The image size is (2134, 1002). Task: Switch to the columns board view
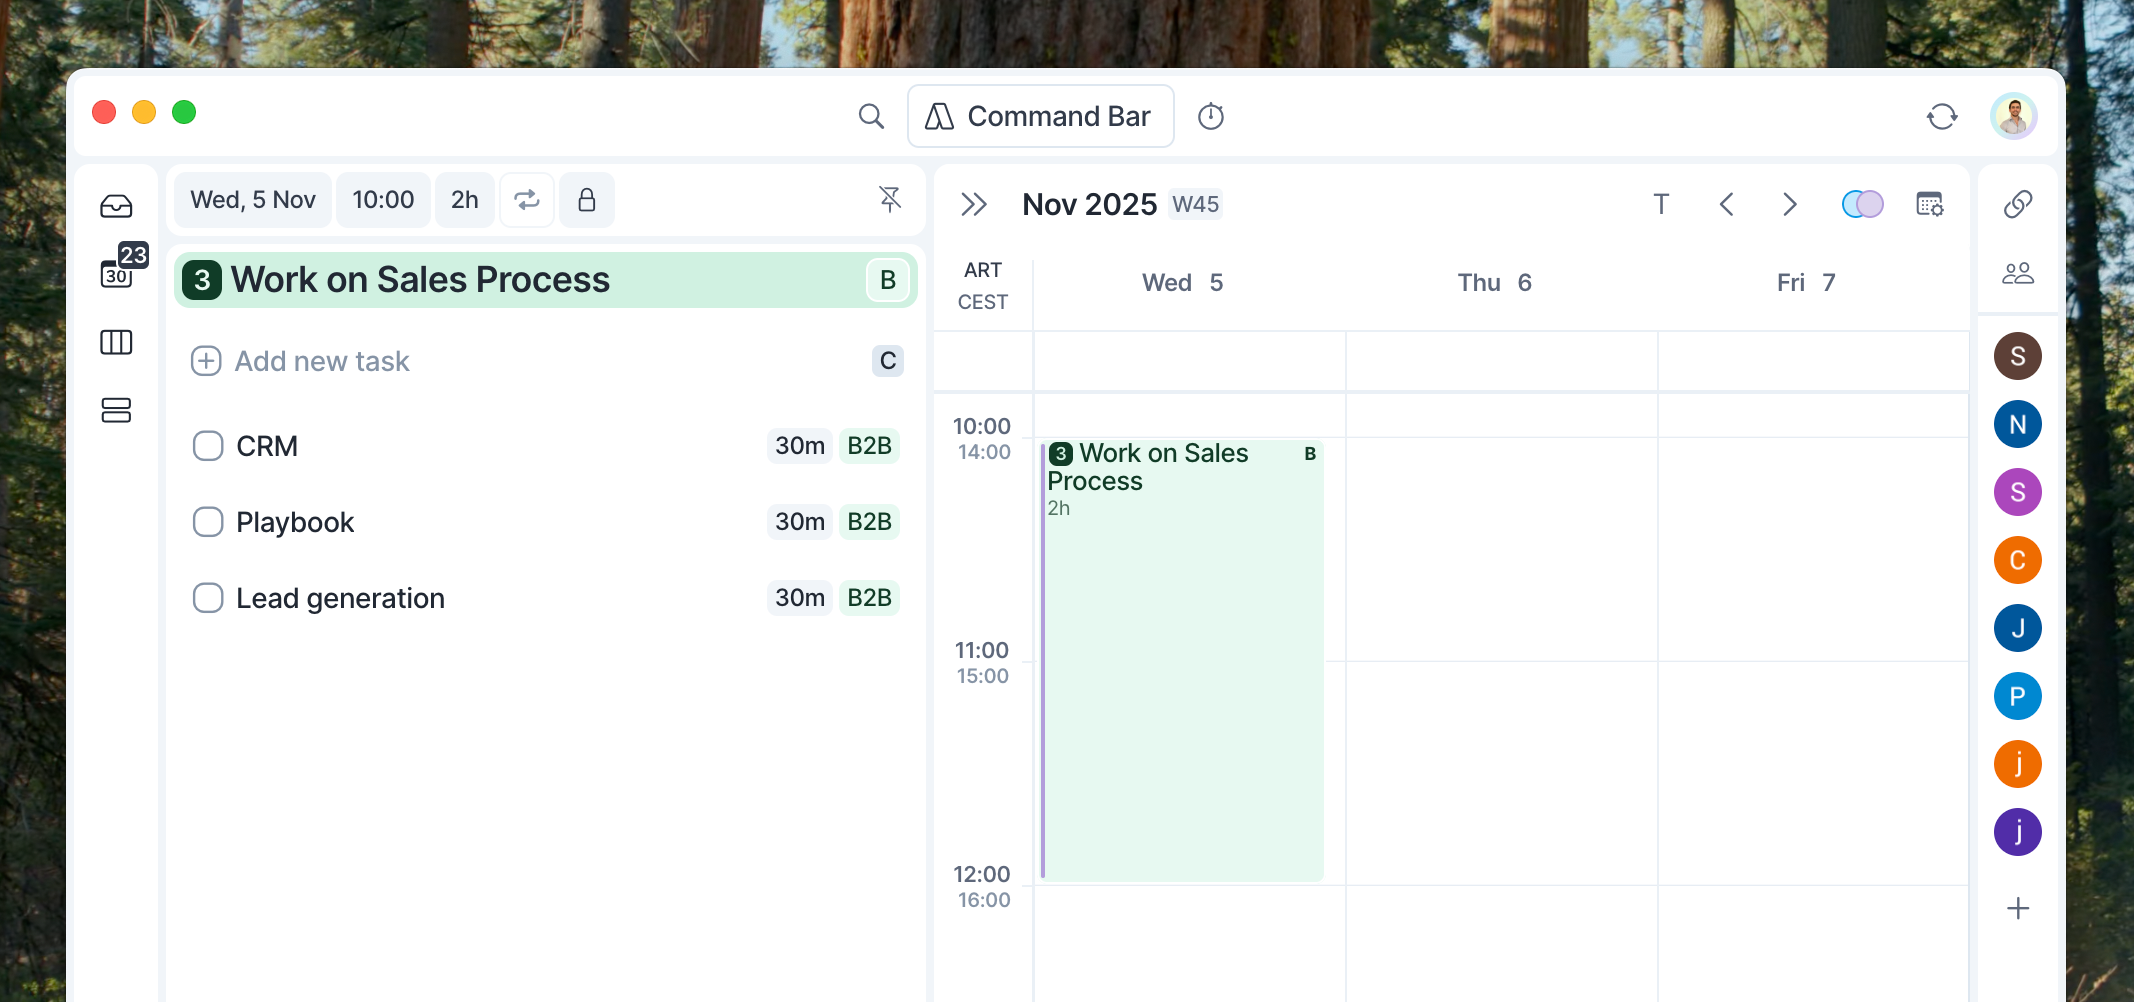point(116,342)
